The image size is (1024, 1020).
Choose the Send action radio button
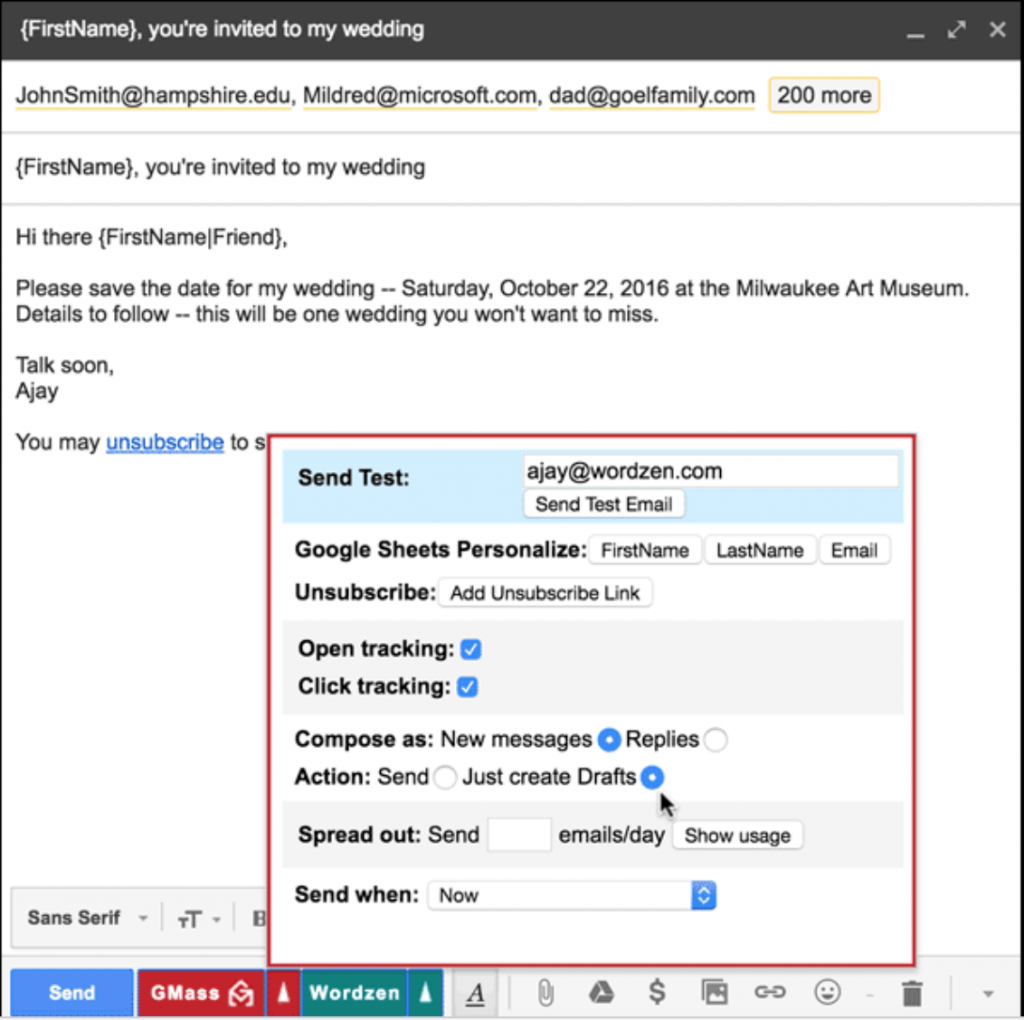pyautogui.click(x=445, y=777)
